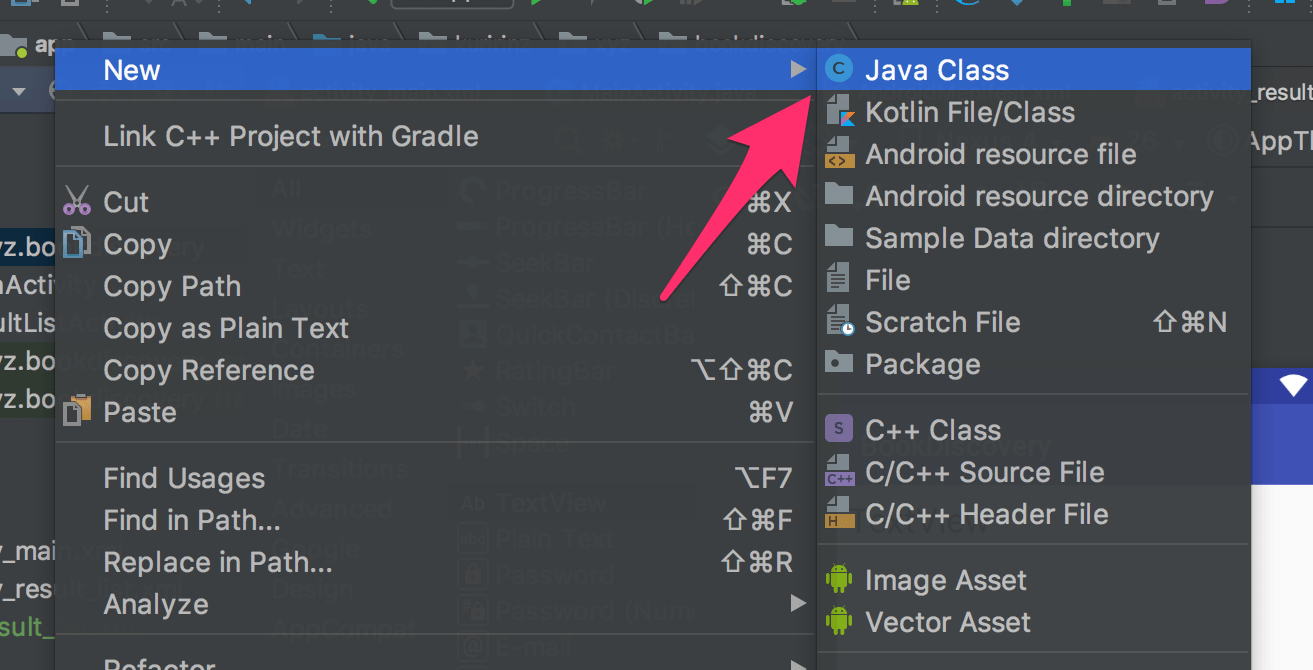
Task: Select Android resource directory
Action: point(1038,196)
